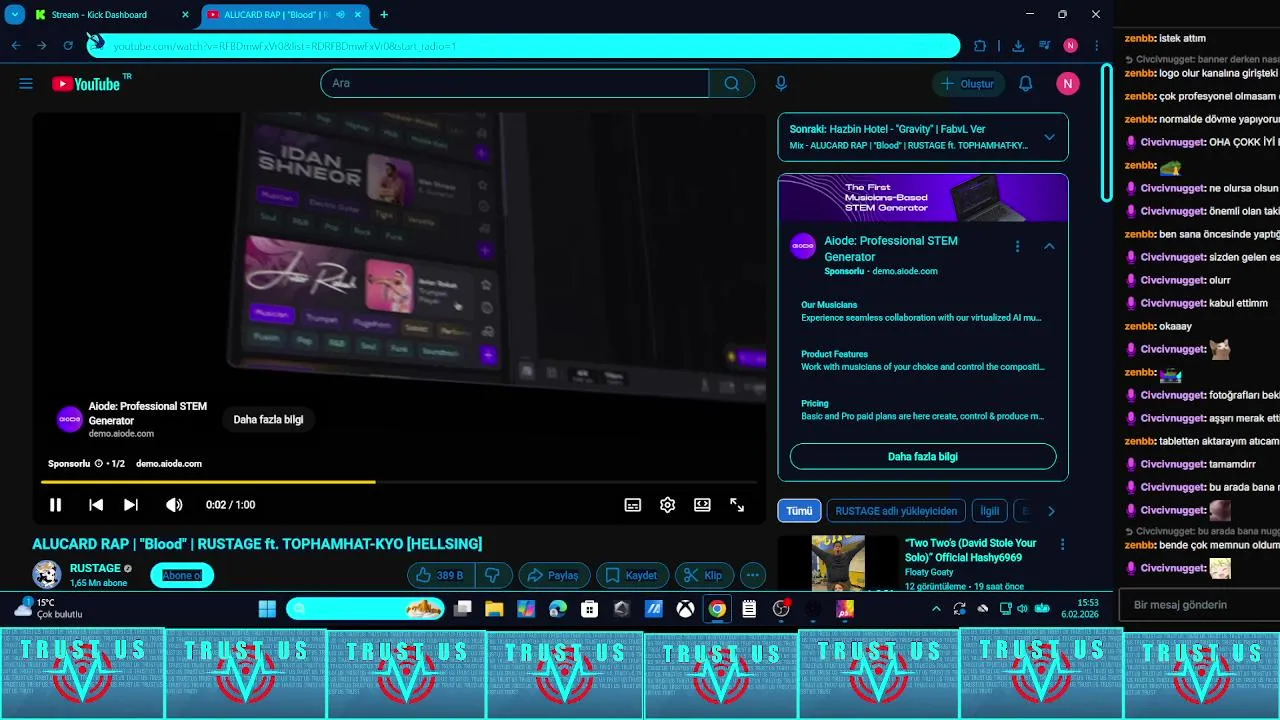Open the YouTube hamburger guide menu
1280x720 pixels.
coord(26,84)
